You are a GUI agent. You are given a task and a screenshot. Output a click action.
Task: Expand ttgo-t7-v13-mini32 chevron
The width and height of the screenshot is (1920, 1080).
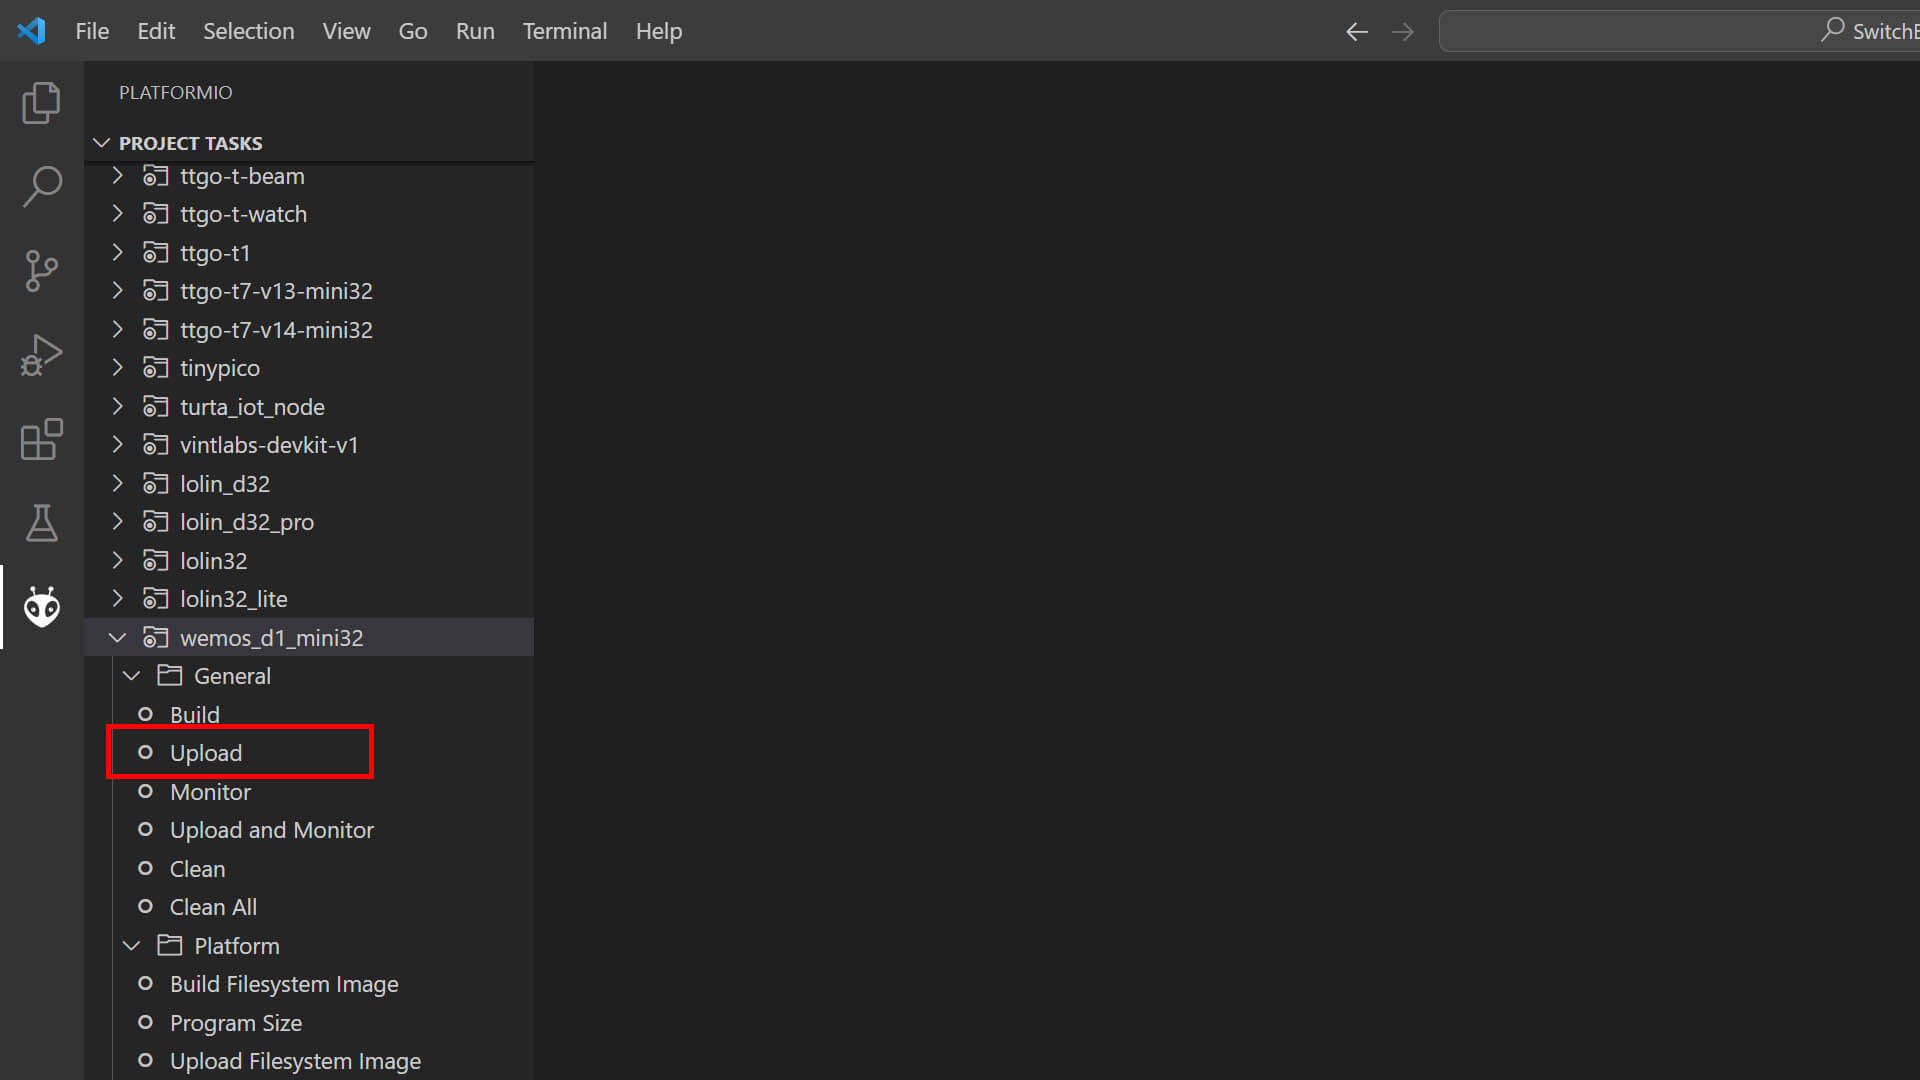pos(117,291)
